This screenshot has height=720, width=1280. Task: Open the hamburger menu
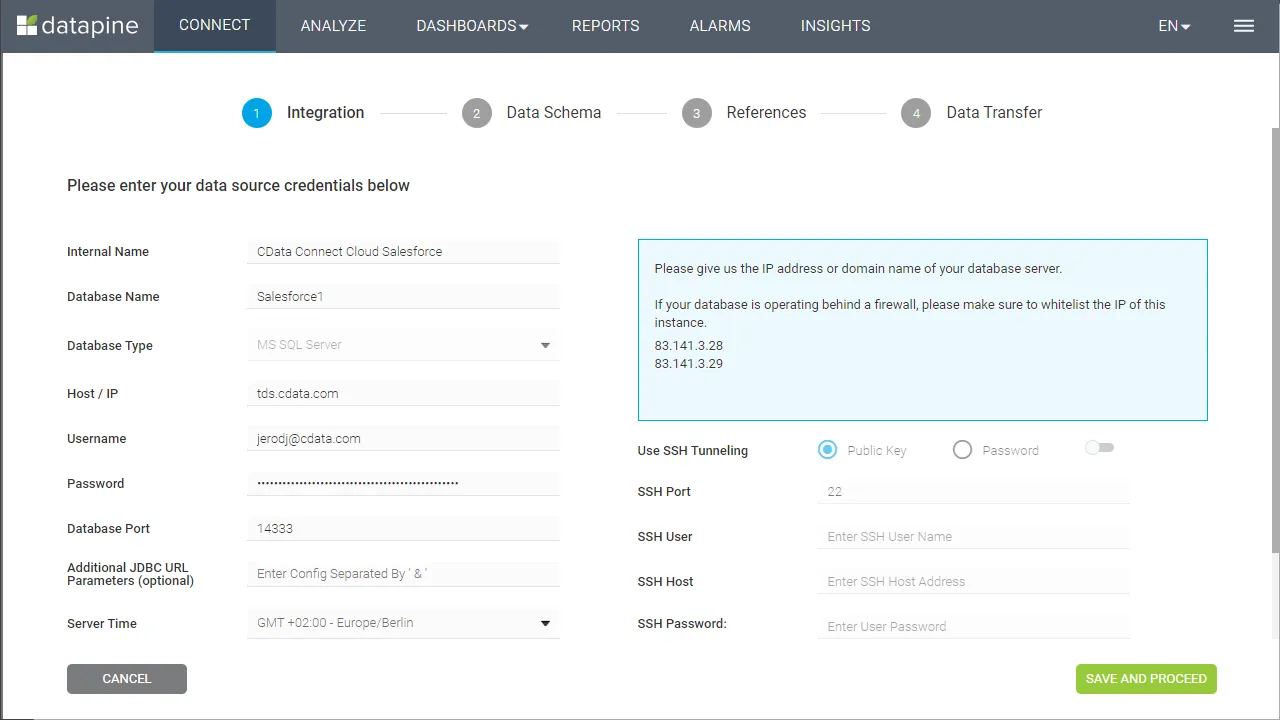[x=1243, y=26]
